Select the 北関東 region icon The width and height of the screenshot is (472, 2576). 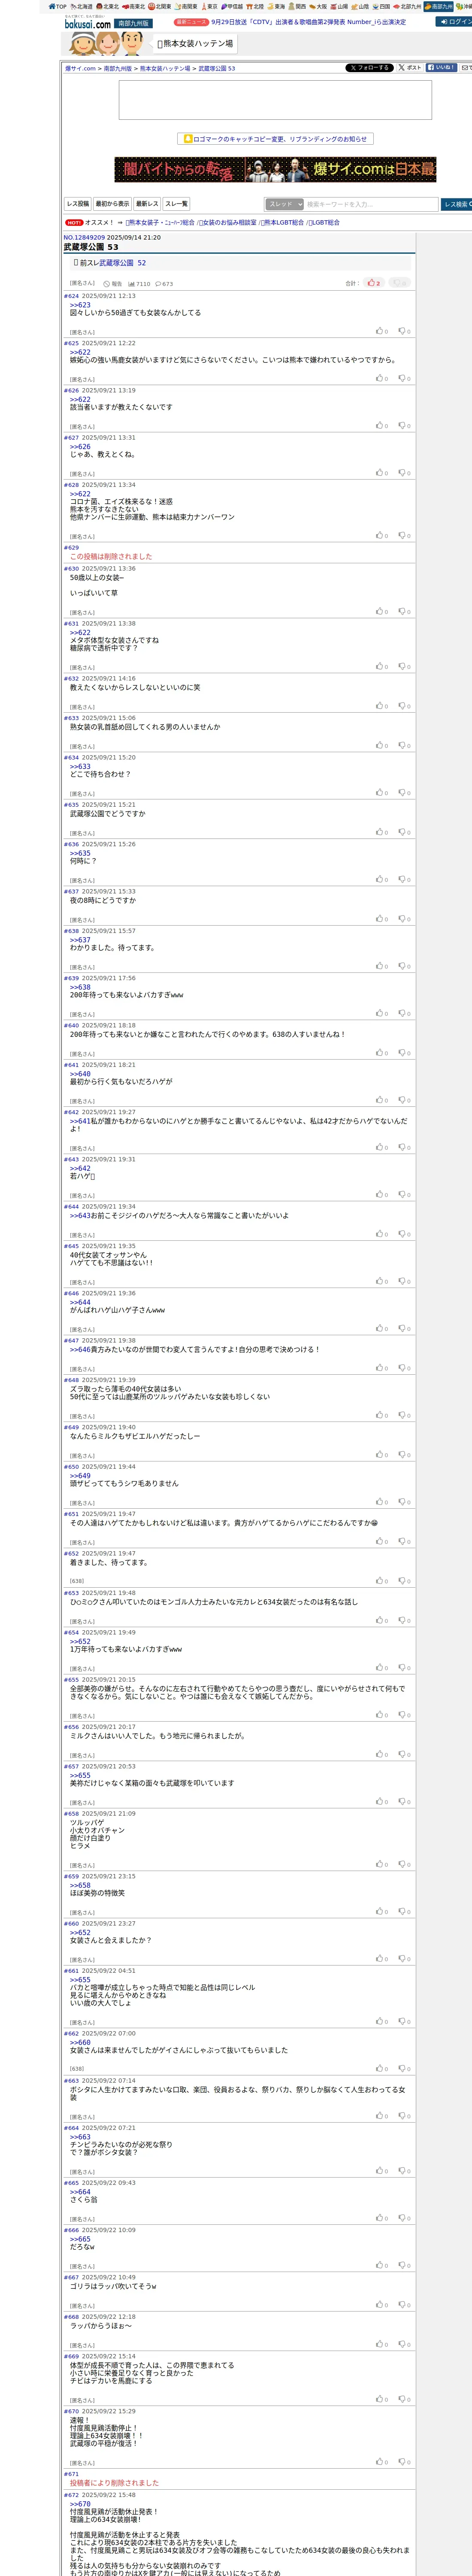[160, 6]
